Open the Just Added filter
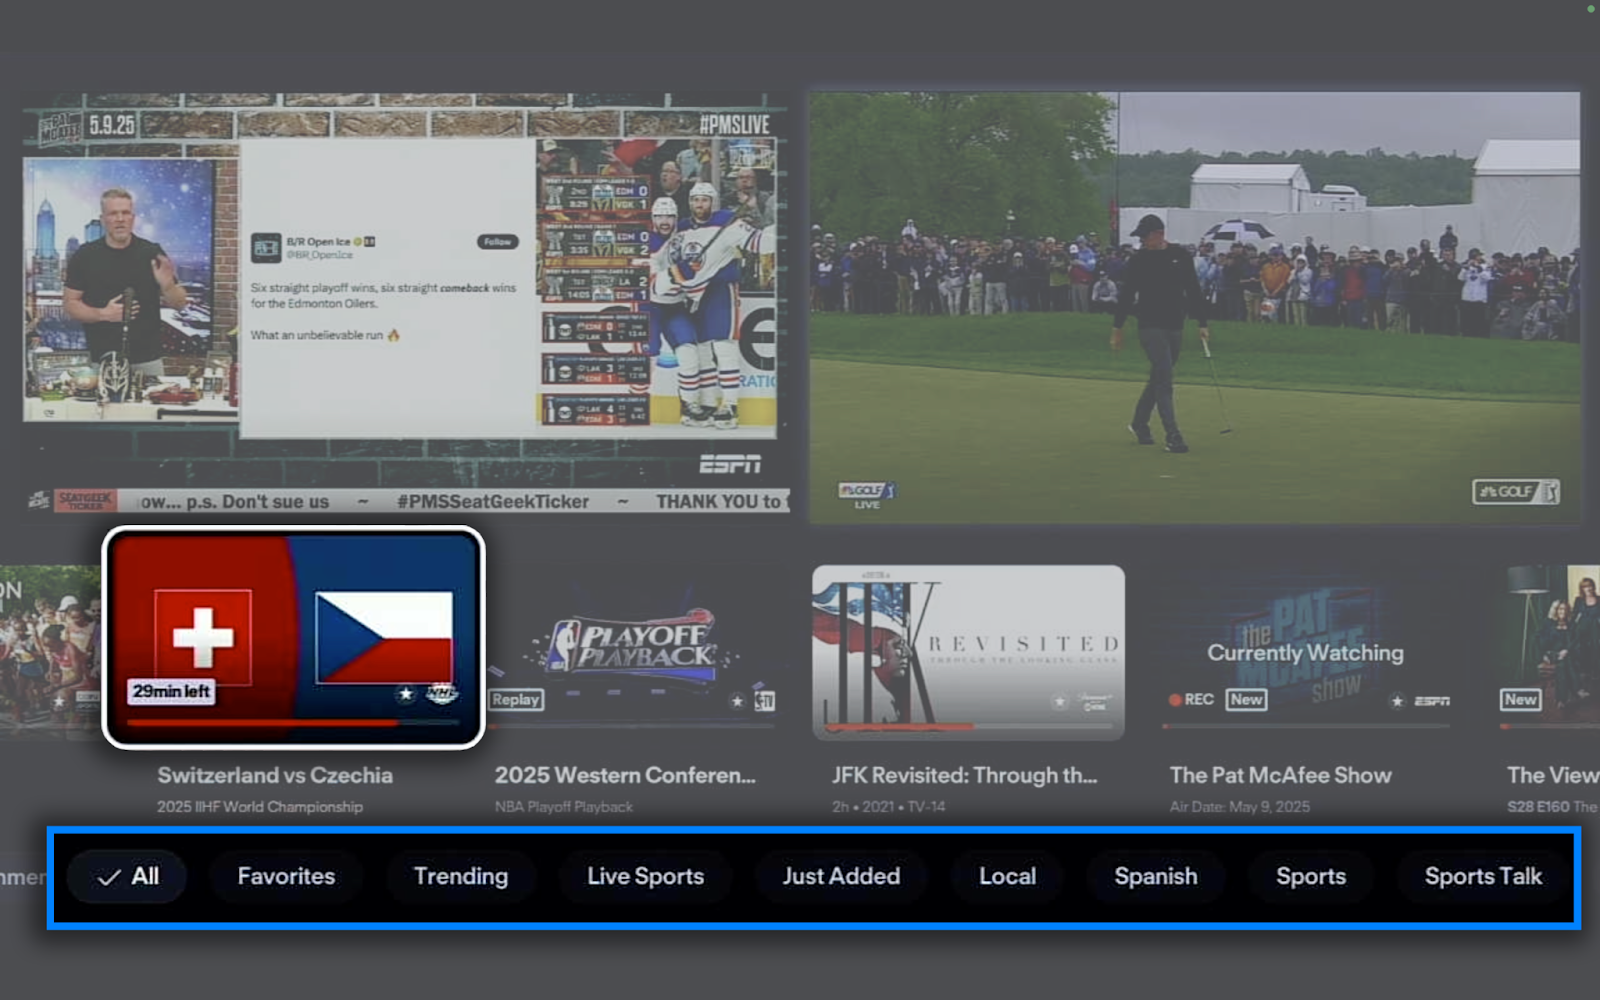Image resolution: width=1600 pixels, height=1000 pixels. coord(841,877)
